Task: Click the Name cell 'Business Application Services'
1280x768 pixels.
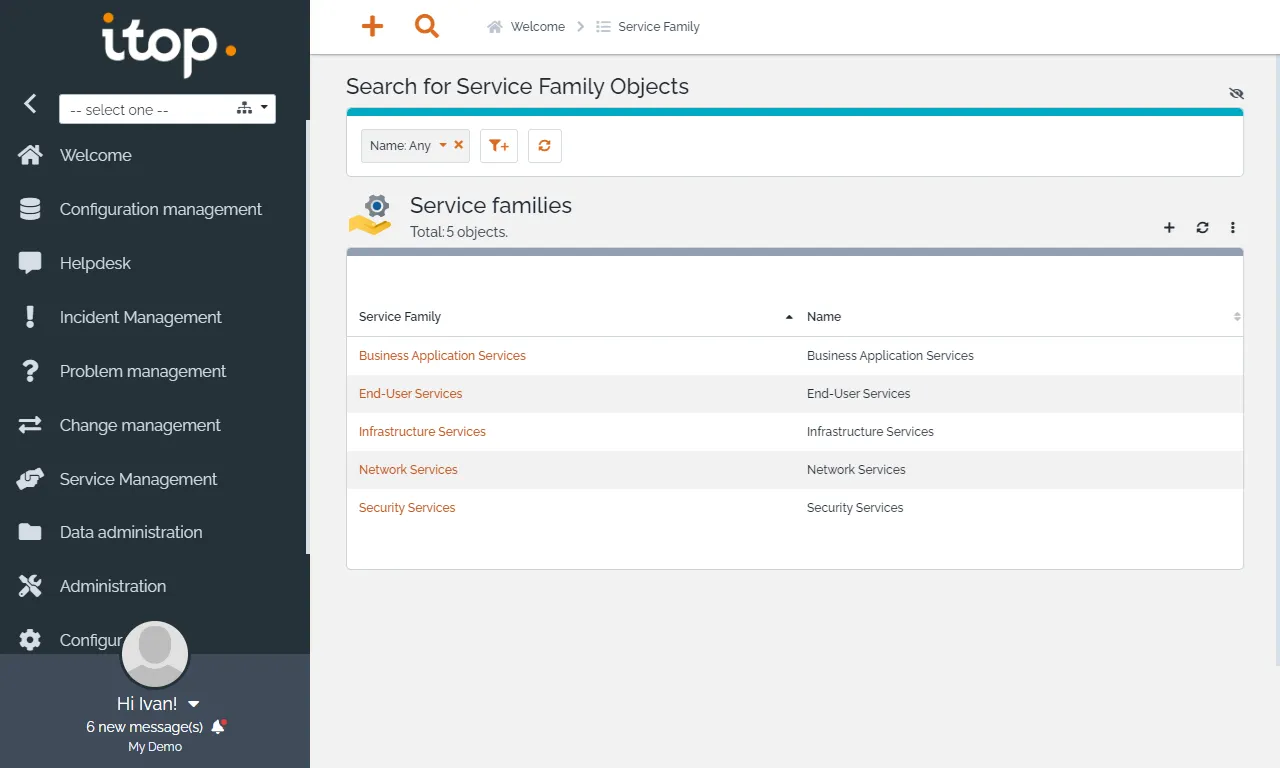Action: pyautogui.click(x=890, y=355)
